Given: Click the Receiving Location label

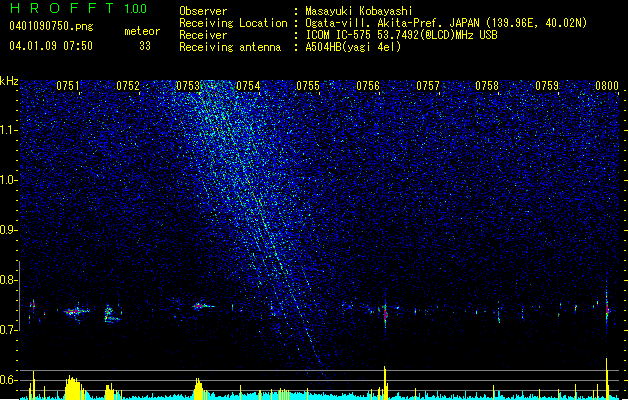Looking at the screenshot, I should pyautogui.click(x=233, y=23).
